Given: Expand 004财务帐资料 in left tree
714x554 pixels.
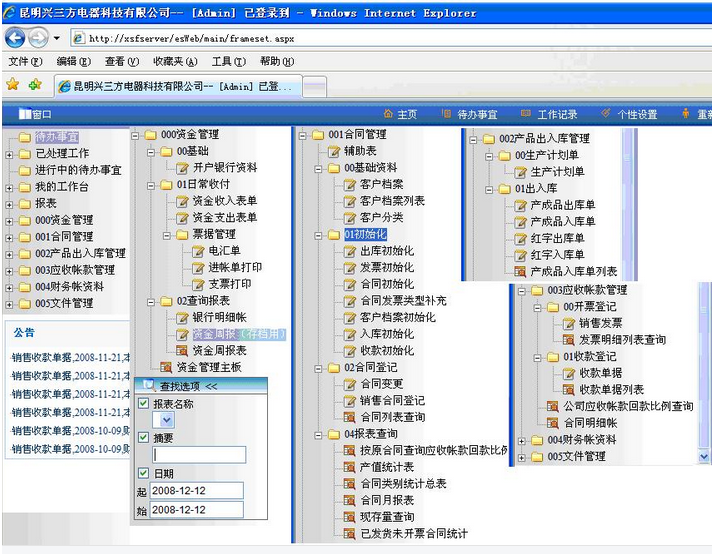Looking at the screenshot, I should [9, 288].
